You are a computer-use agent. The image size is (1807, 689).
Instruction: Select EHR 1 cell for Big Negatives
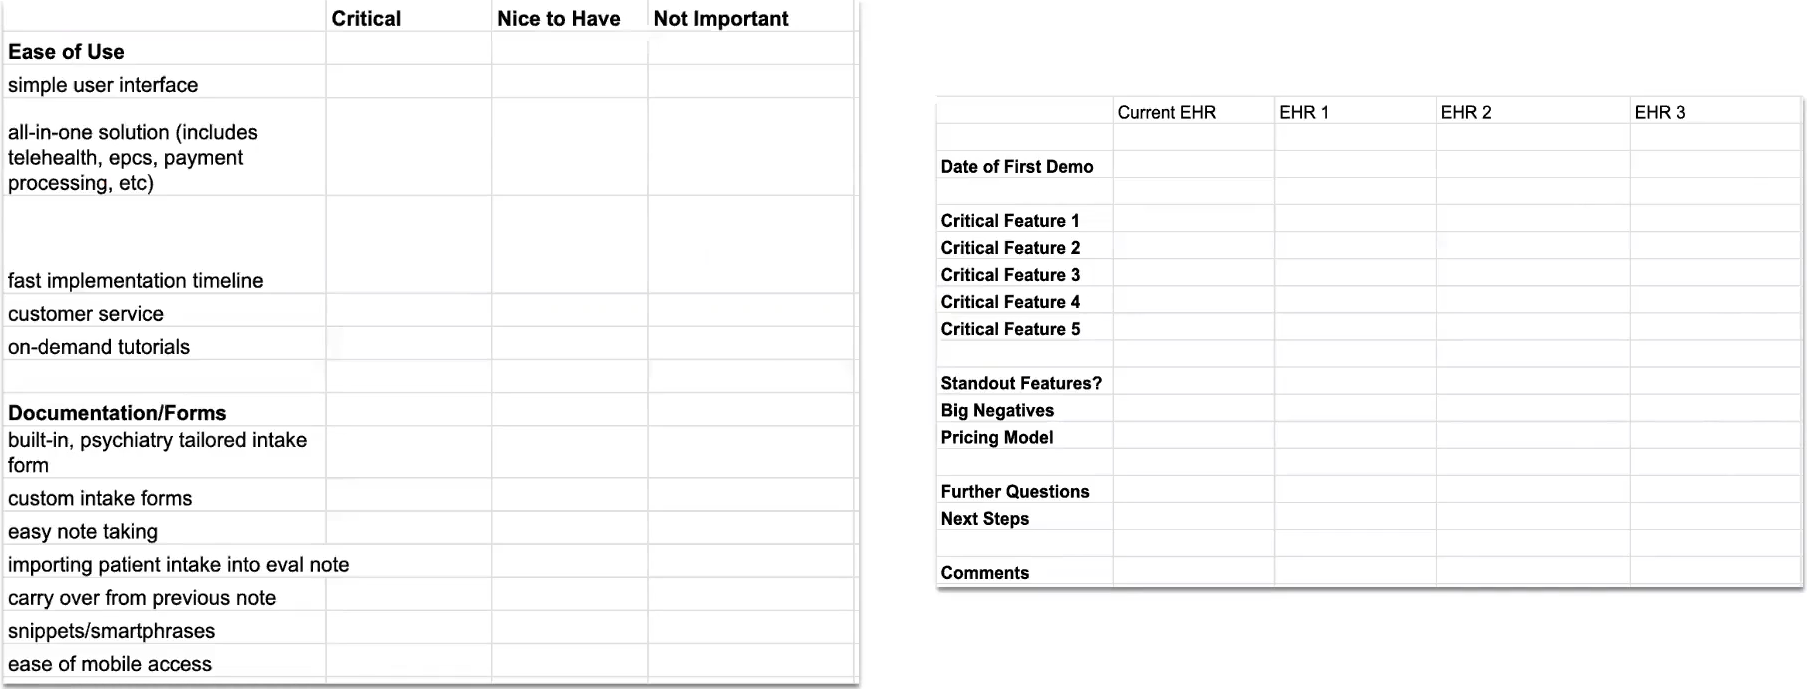point(1354,411)
